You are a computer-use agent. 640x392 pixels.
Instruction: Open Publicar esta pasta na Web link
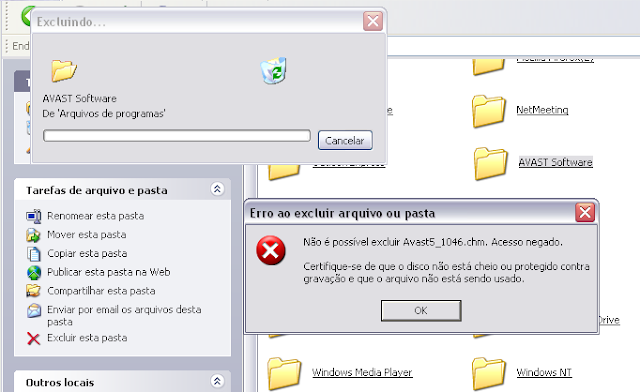[109, 272]
